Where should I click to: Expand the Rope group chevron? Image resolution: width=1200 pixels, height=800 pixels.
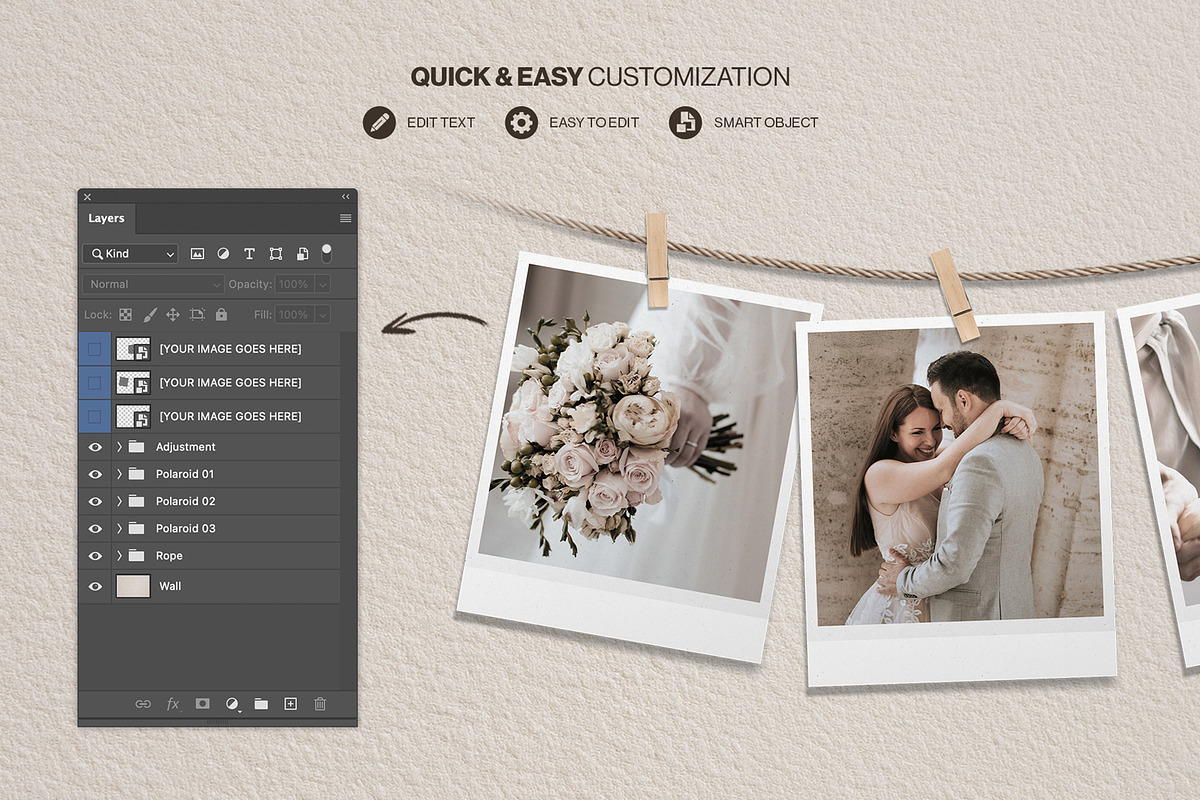pyautogui.click(x=119, y=555)
